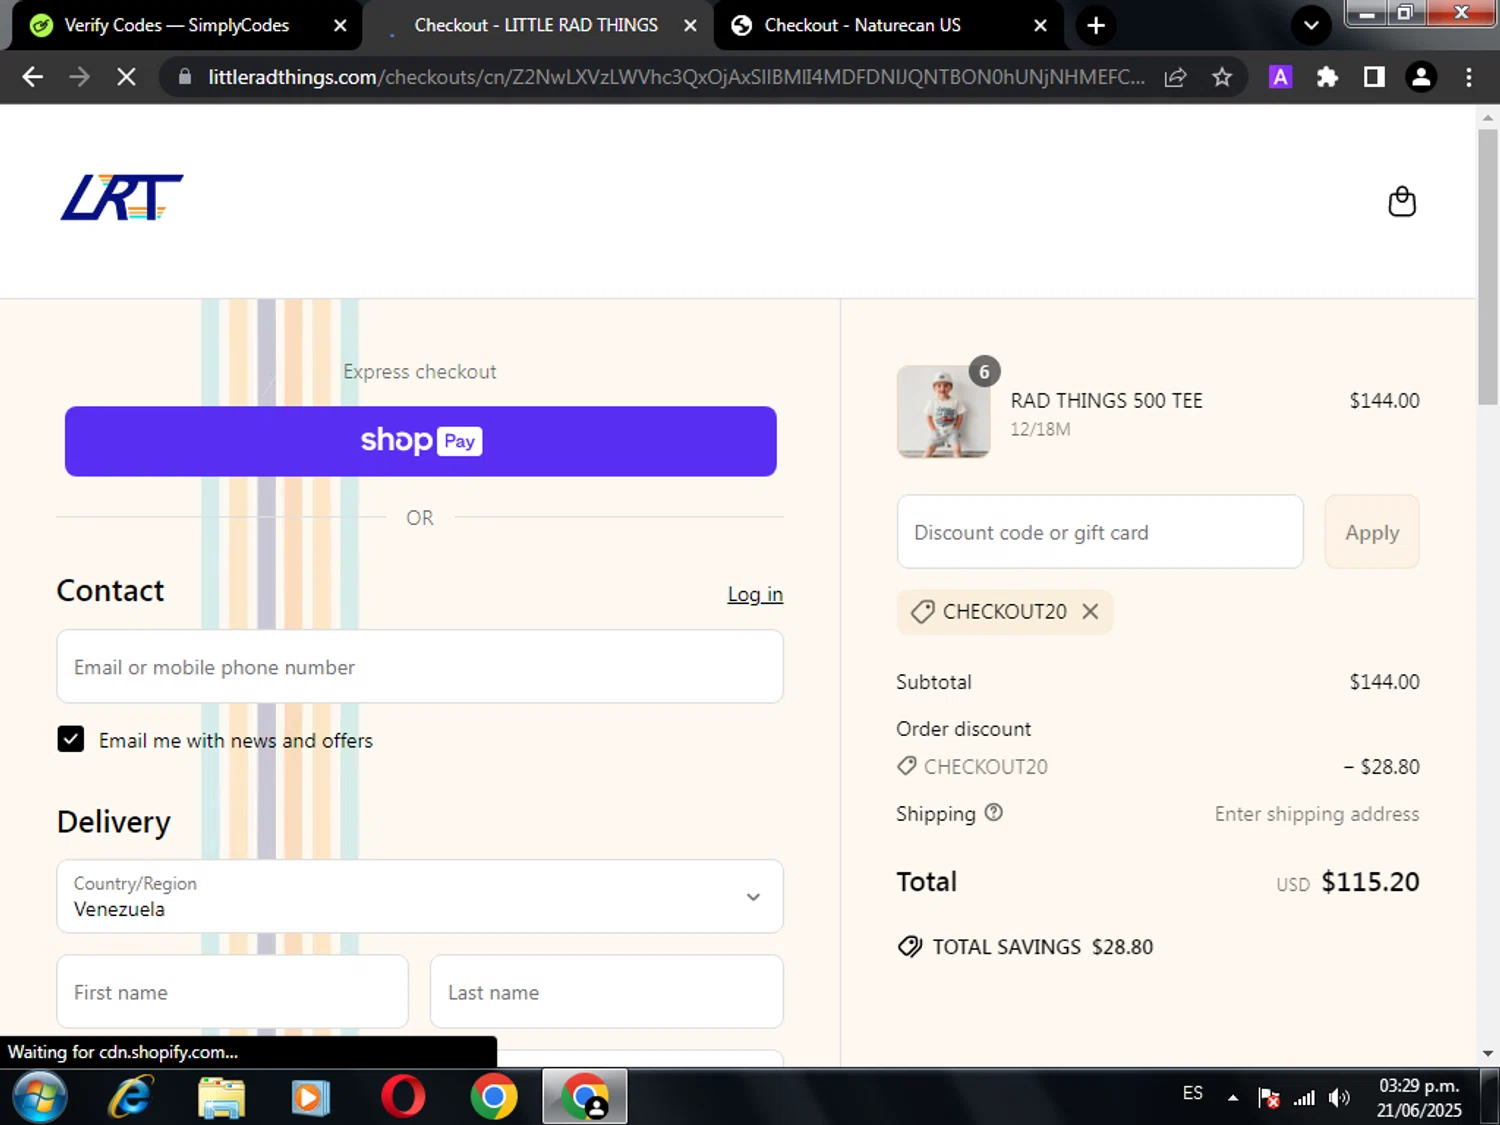The height and width of the screenshot is (1125, 1500).
Task: Open the tab search dropdown arrow
Action: tap(1311, 26)
